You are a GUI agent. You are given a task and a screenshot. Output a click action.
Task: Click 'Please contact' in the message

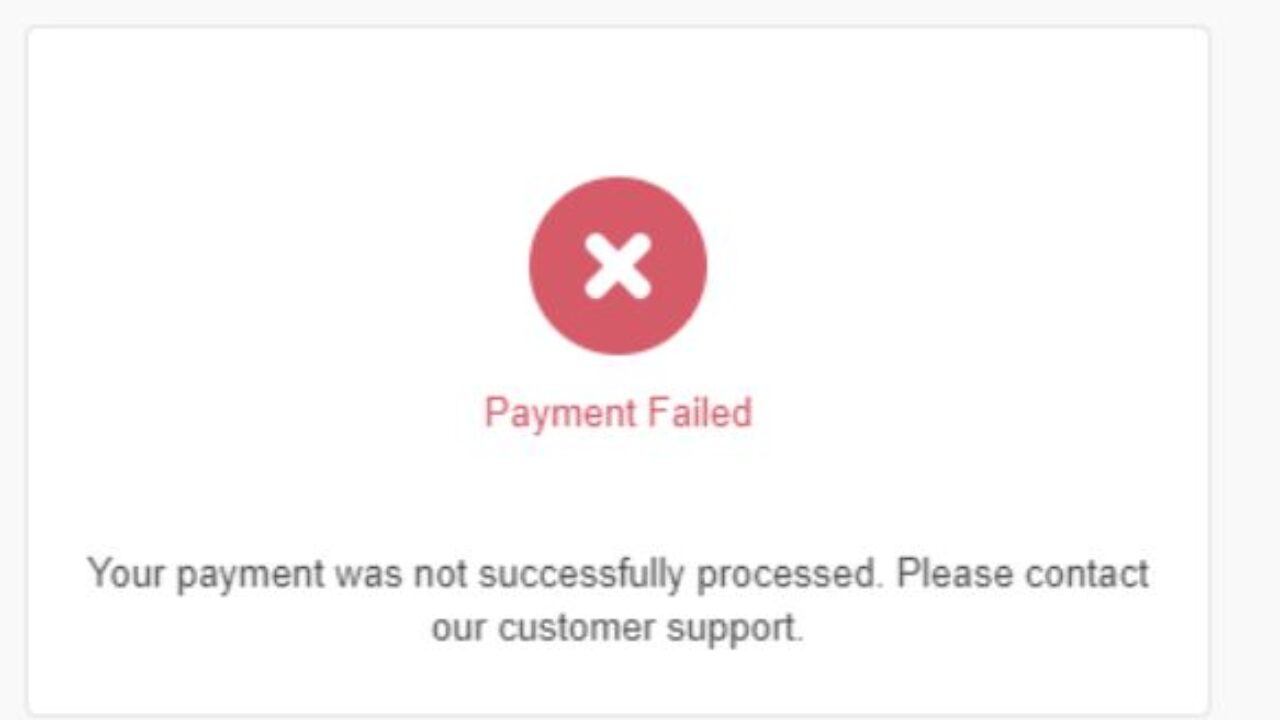pos(1022,574)
